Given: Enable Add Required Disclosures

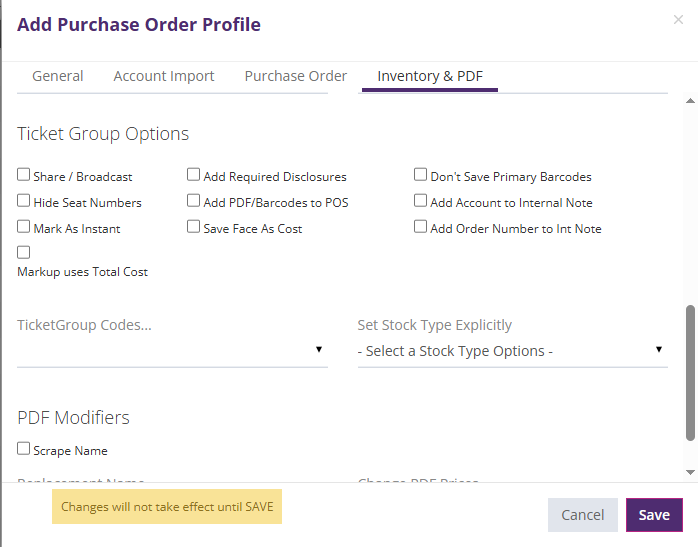Looking at the screenshot, I should (x=194, y=175).
